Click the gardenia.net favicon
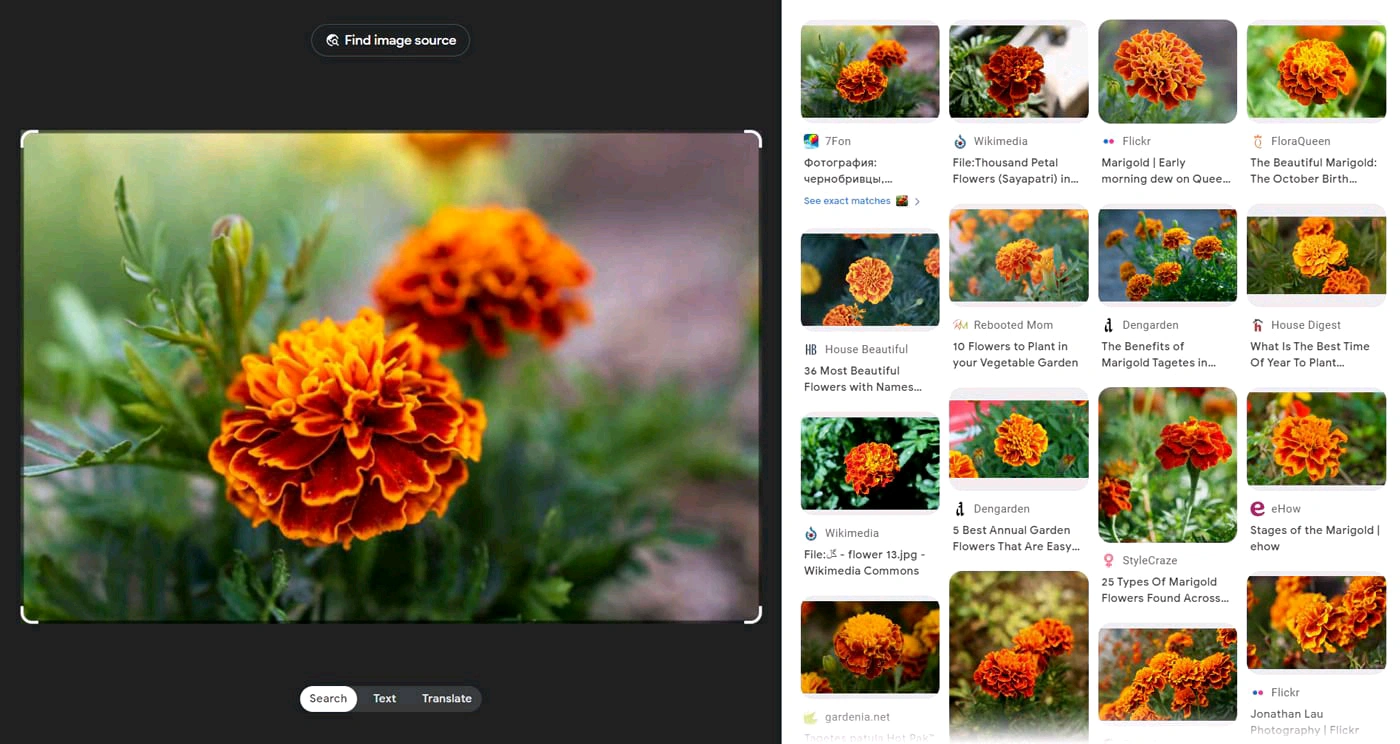Screen dimensions: 1400x744 click(811, 717)
